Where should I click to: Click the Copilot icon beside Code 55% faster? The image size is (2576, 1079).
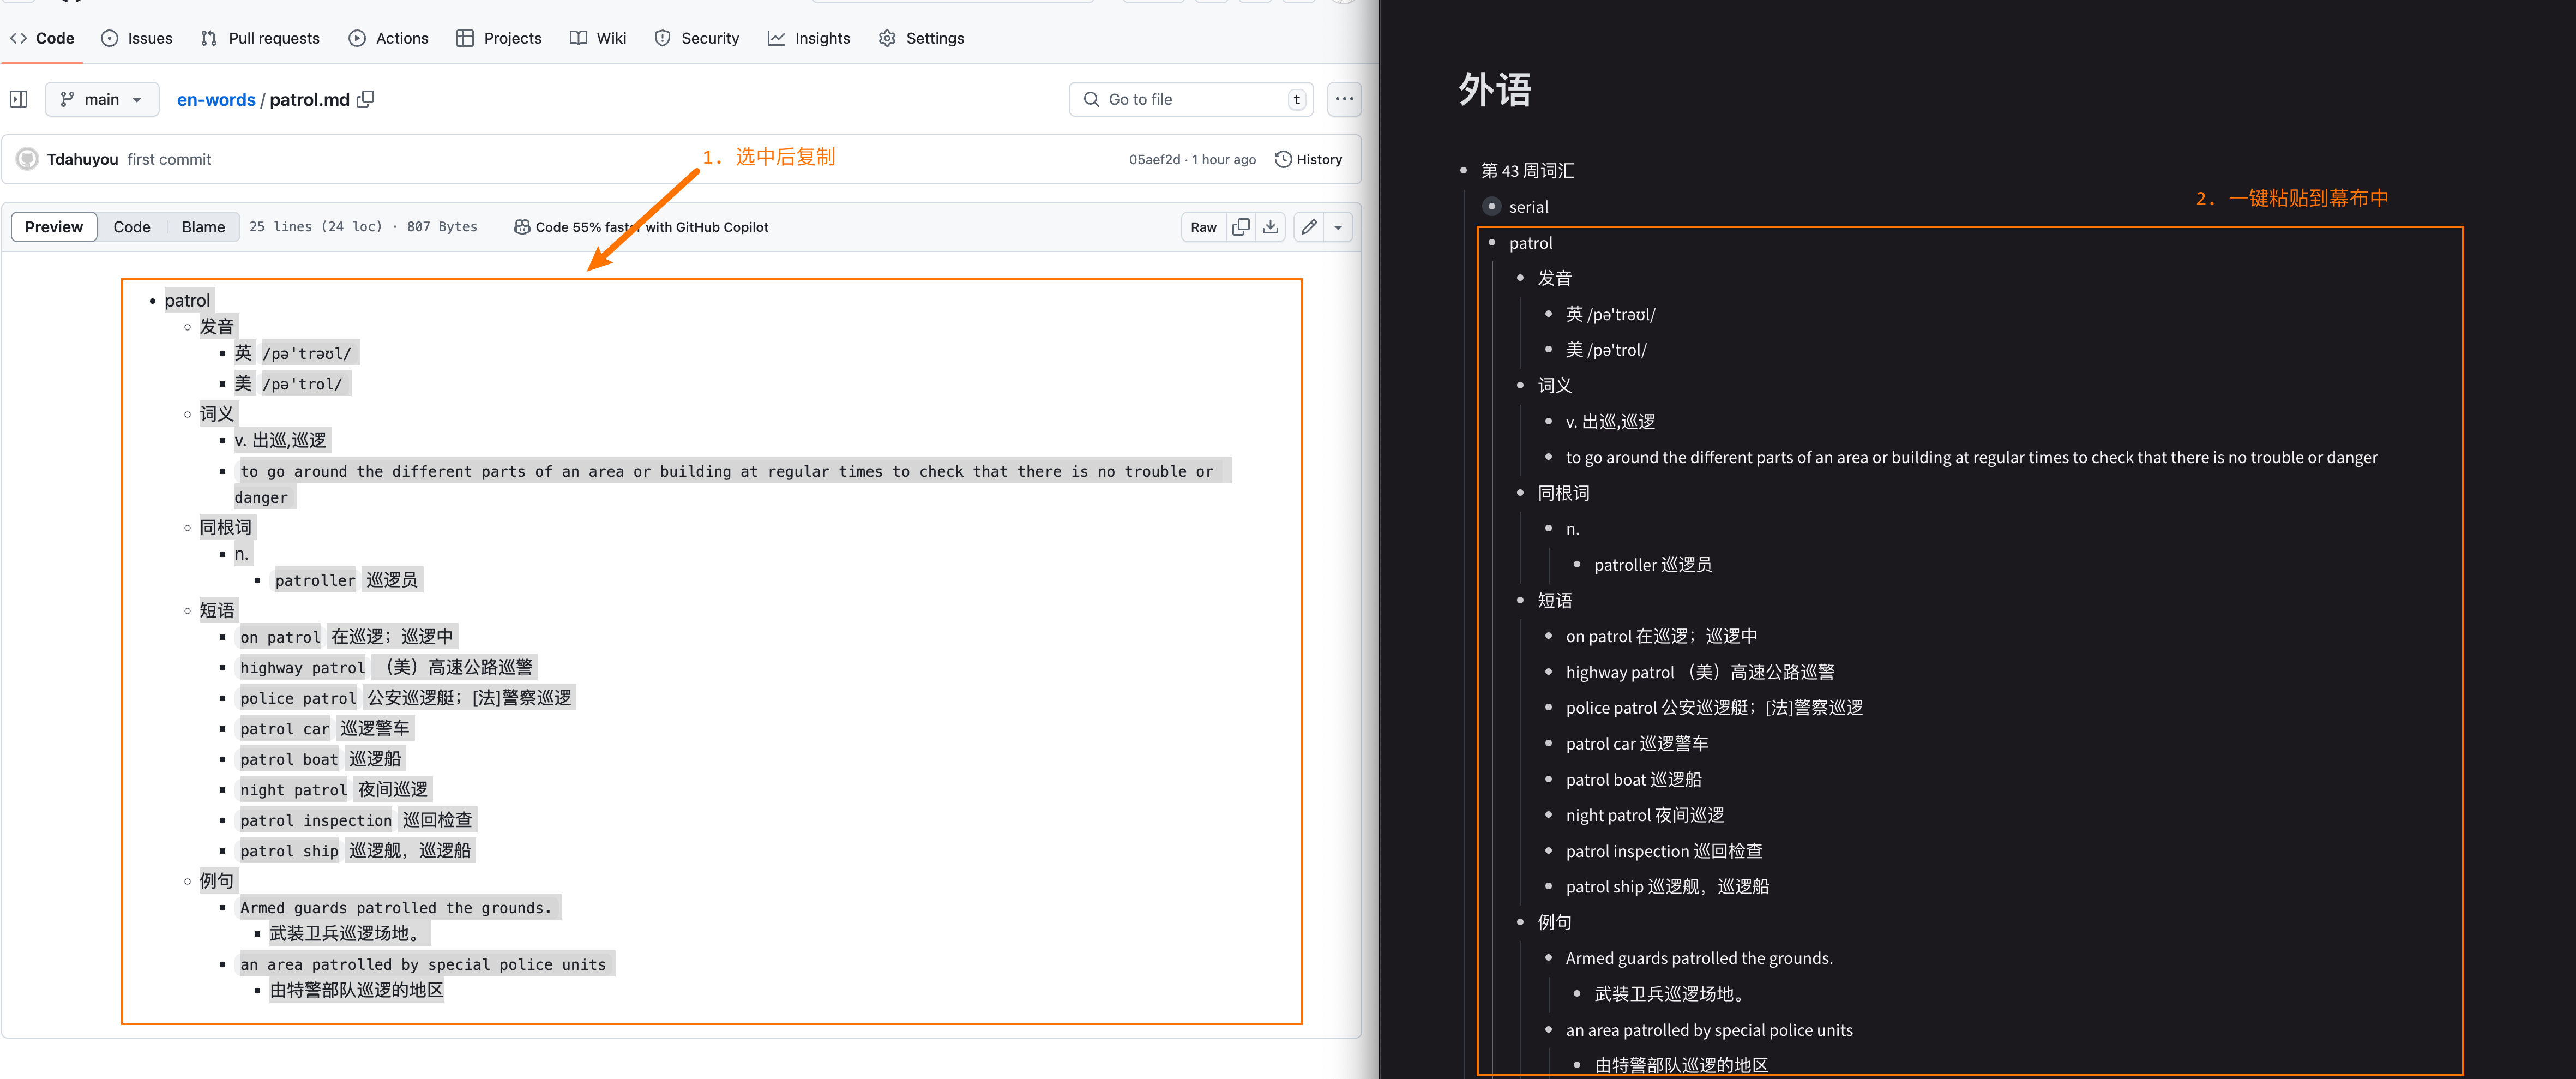pos(522,227)
